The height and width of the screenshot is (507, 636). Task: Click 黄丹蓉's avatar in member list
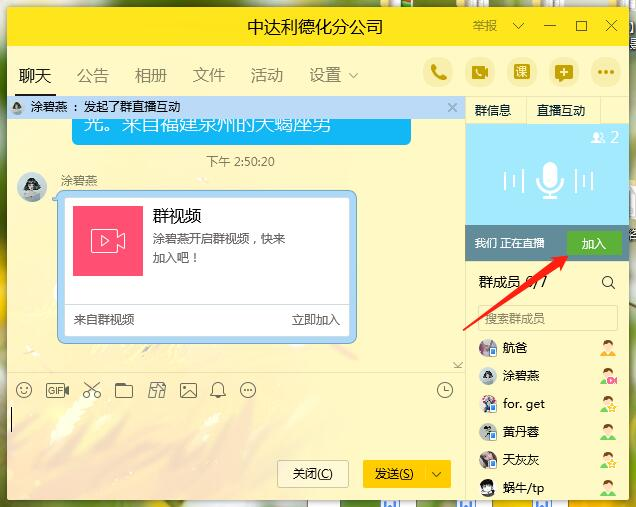488,432
